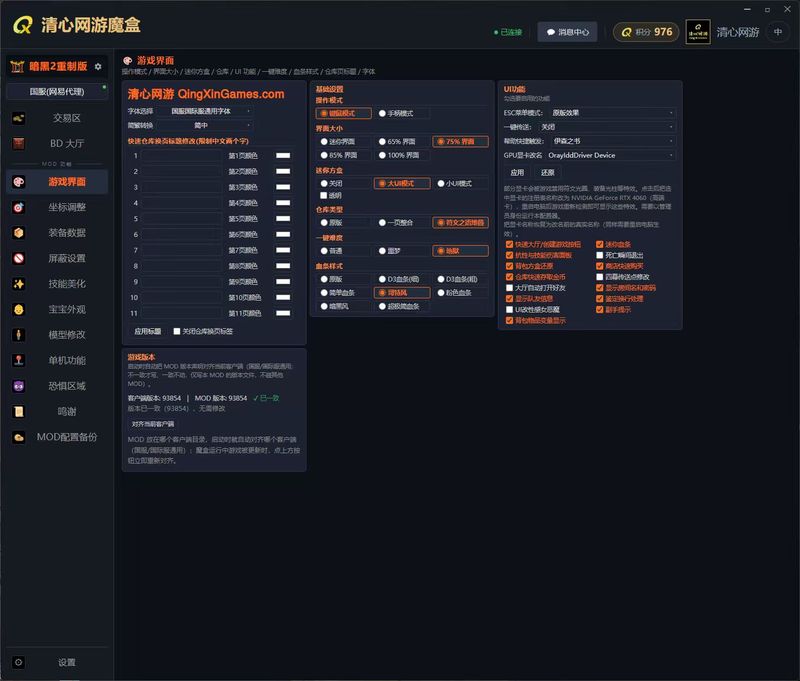
Task: Click the palette icon for 游戏界面
Action: click(x=18, y=182)
